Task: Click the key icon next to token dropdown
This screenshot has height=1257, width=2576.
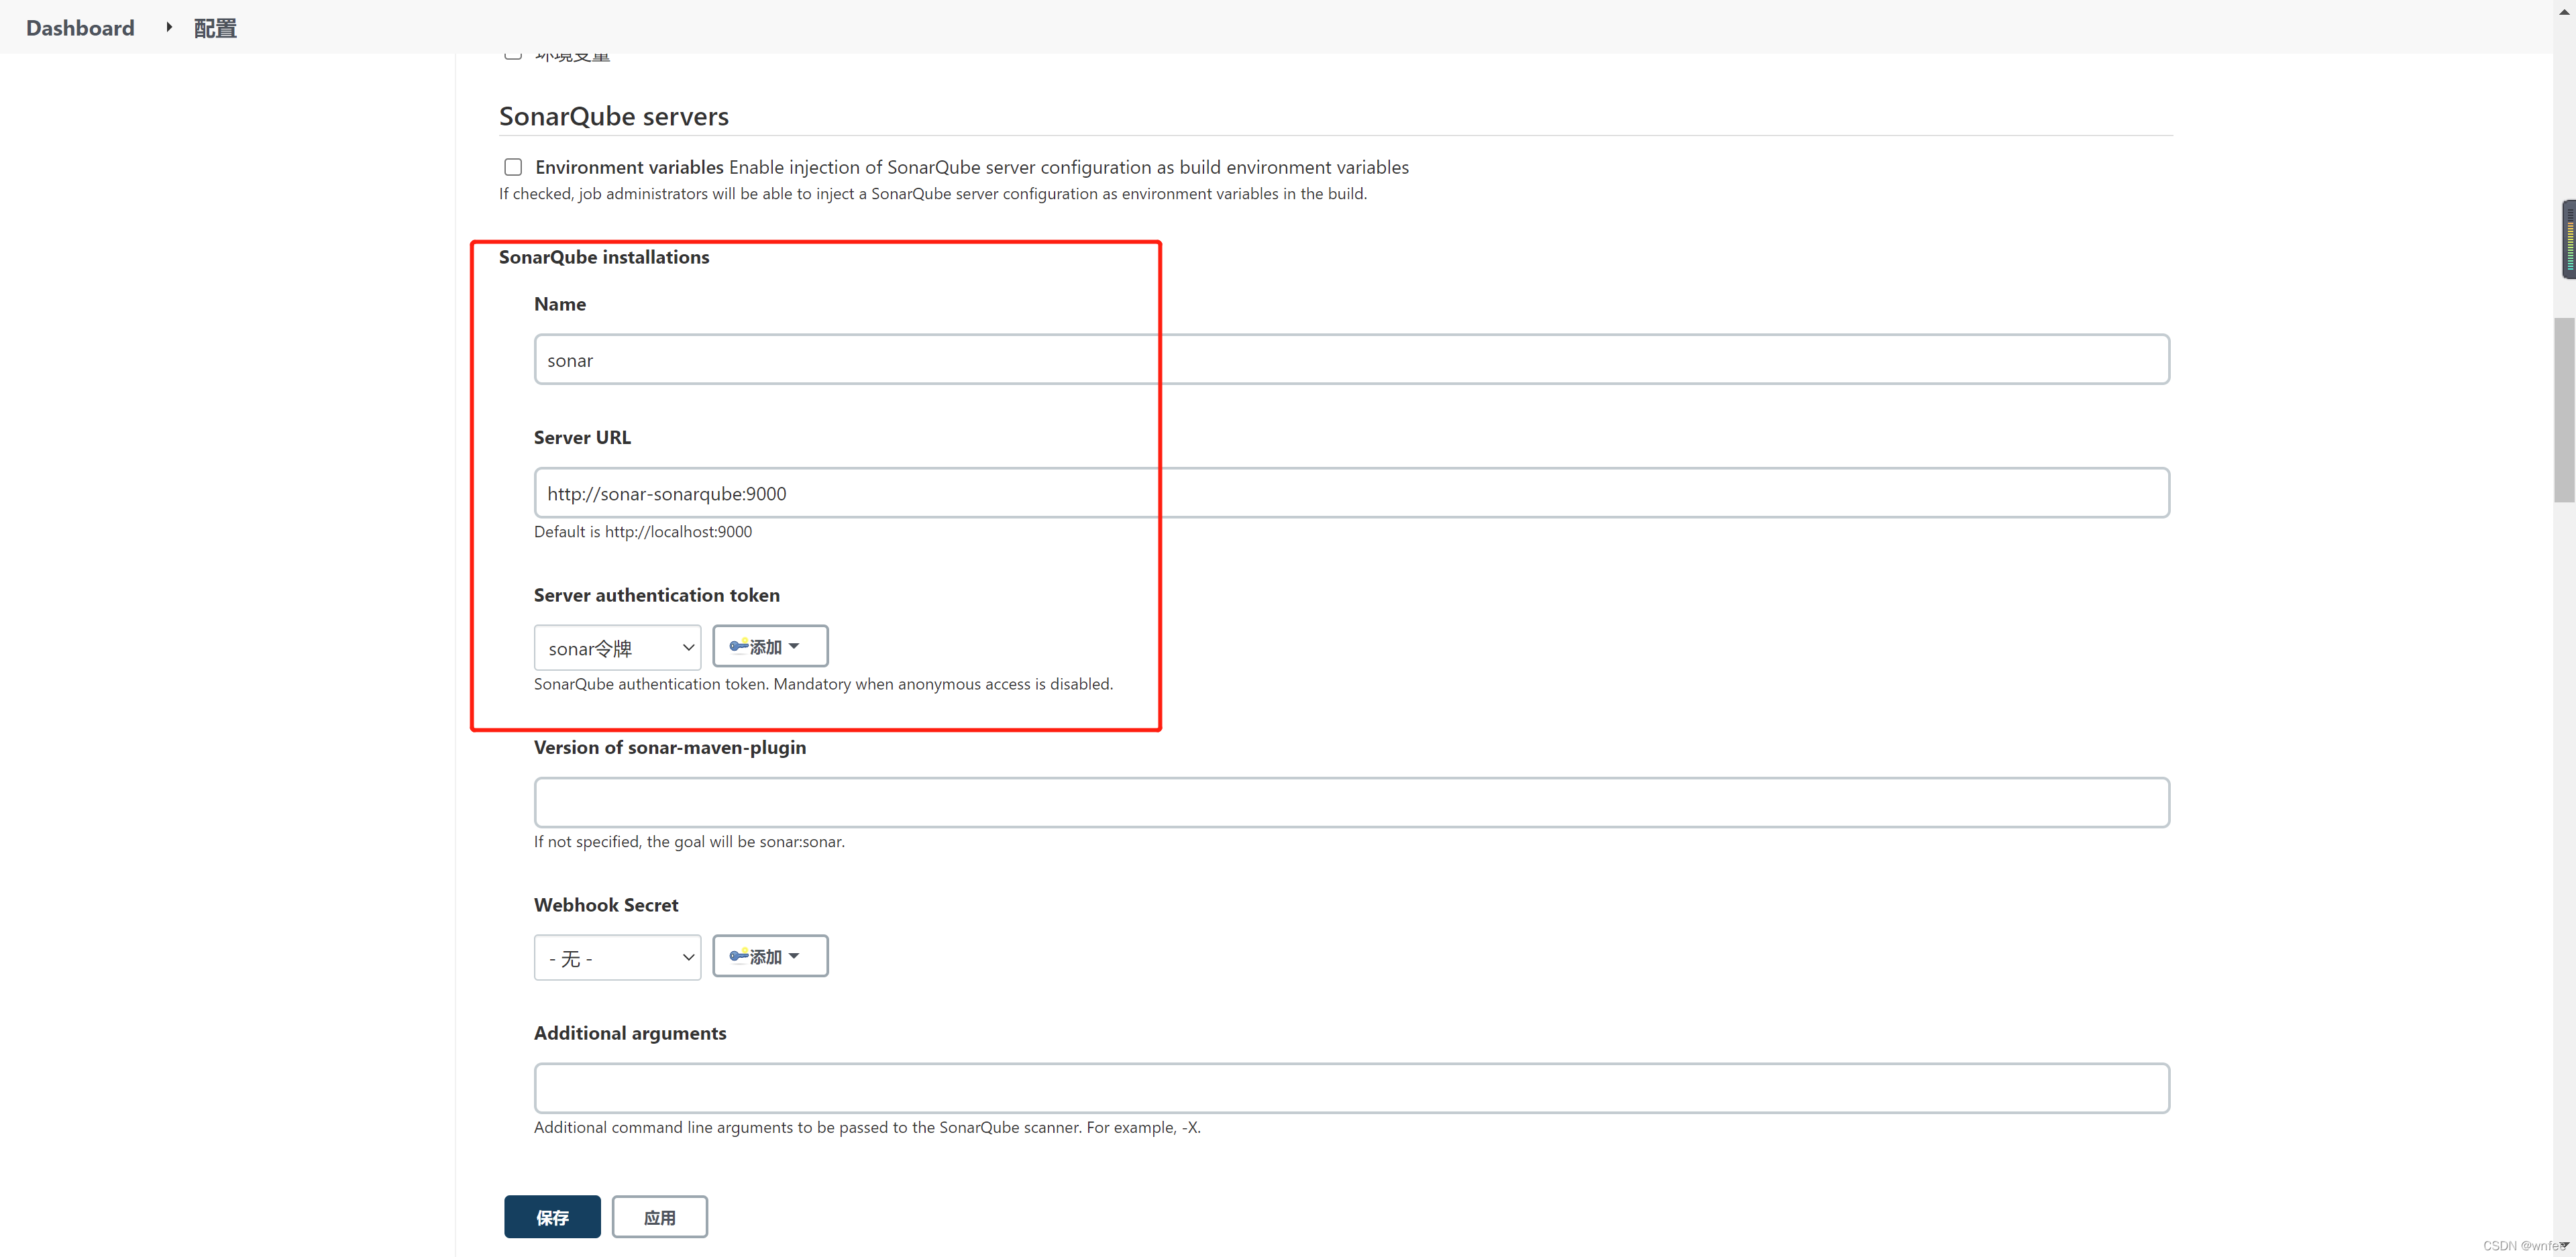Action: click(739, 646)
